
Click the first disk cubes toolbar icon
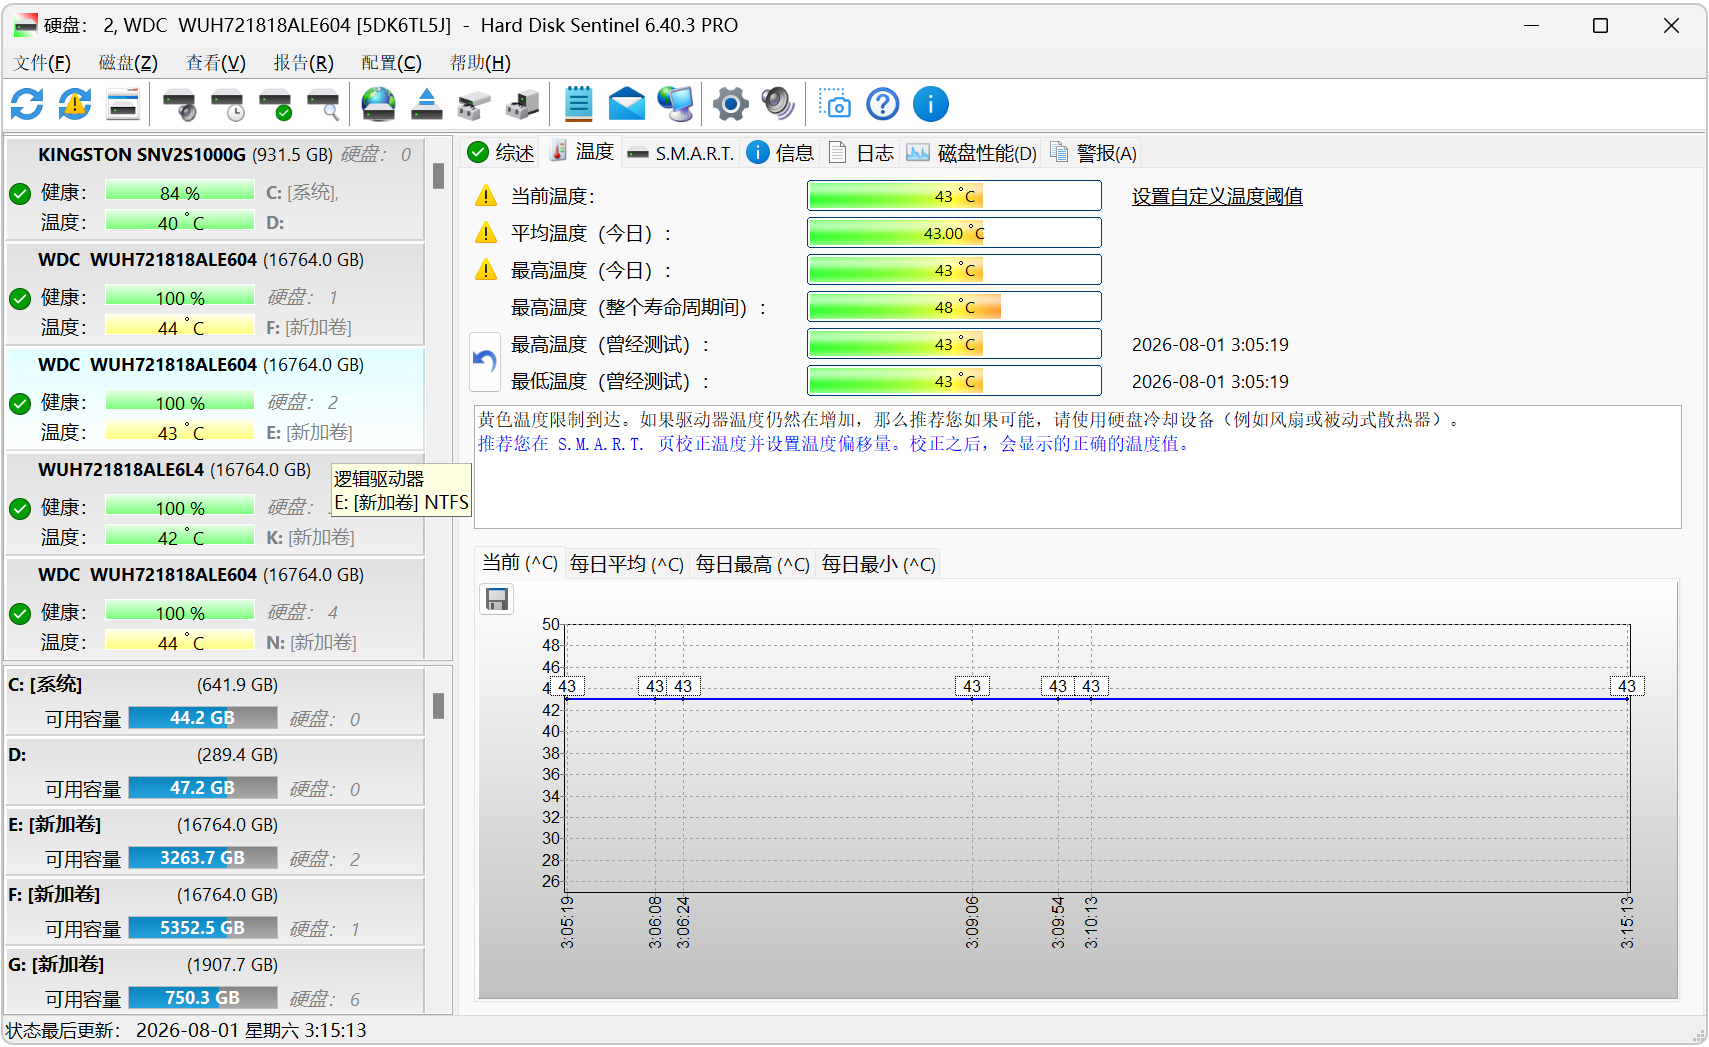pyautogui.click(x=475, y=104)
